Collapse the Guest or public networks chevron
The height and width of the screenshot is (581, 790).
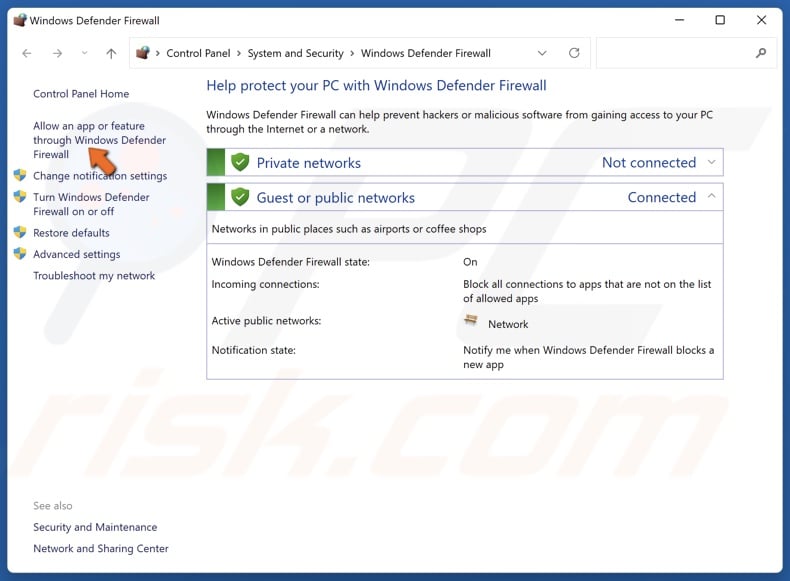click(x=711, y=196)
